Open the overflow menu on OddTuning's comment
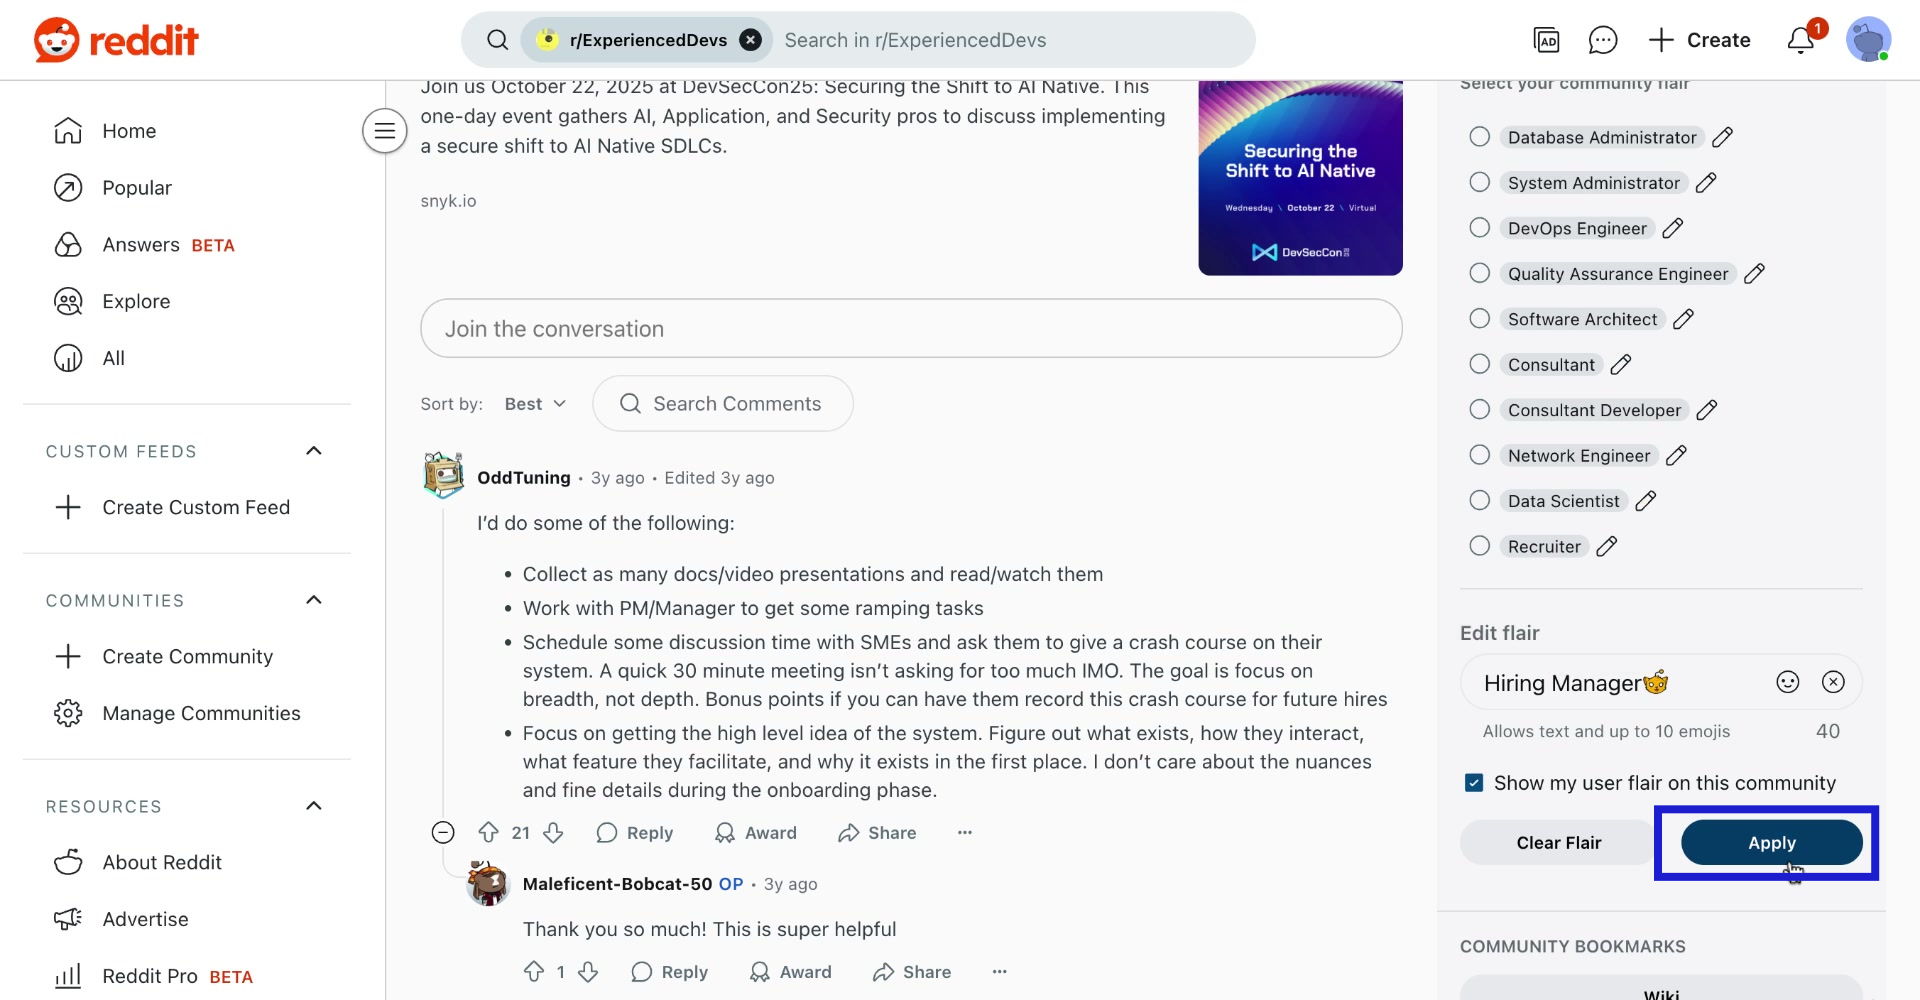 tap(964, 832)
